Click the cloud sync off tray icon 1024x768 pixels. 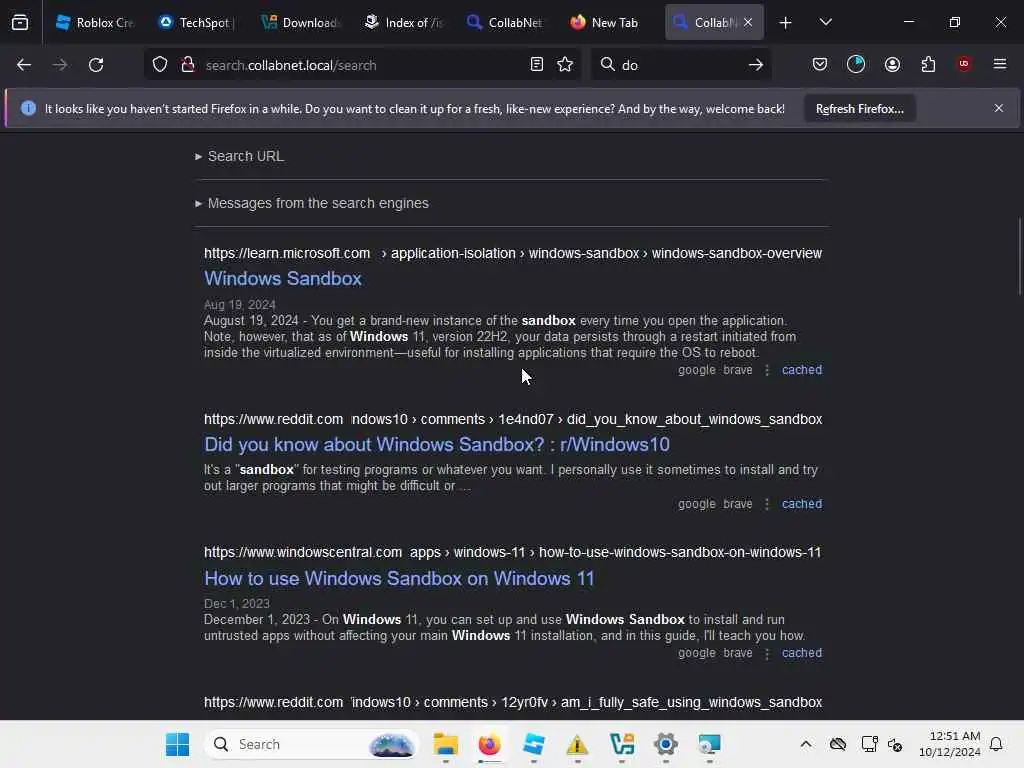838,744
